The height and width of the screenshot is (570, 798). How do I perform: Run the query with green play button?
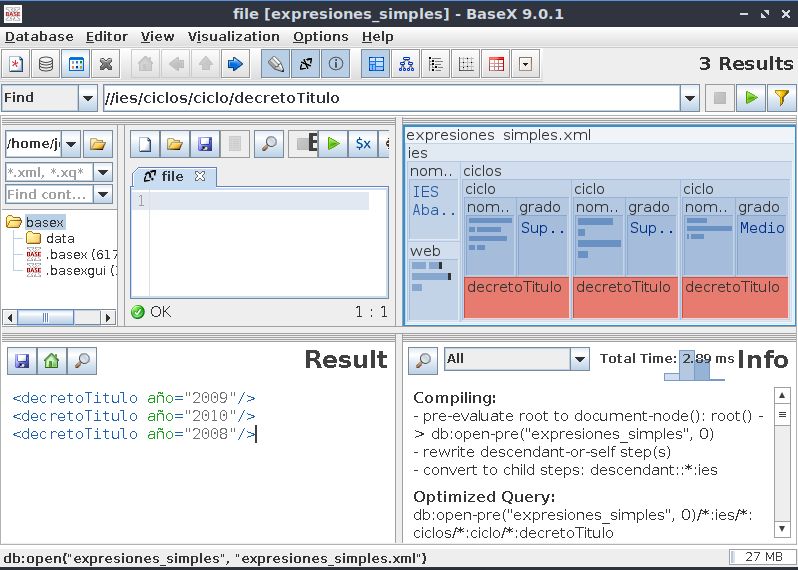tap(749, 98)
